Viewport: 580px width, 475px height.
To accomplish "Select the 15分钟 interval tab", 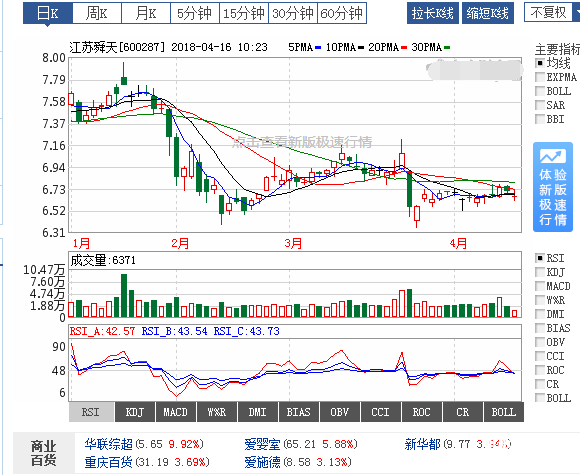I will click(244, 13).
